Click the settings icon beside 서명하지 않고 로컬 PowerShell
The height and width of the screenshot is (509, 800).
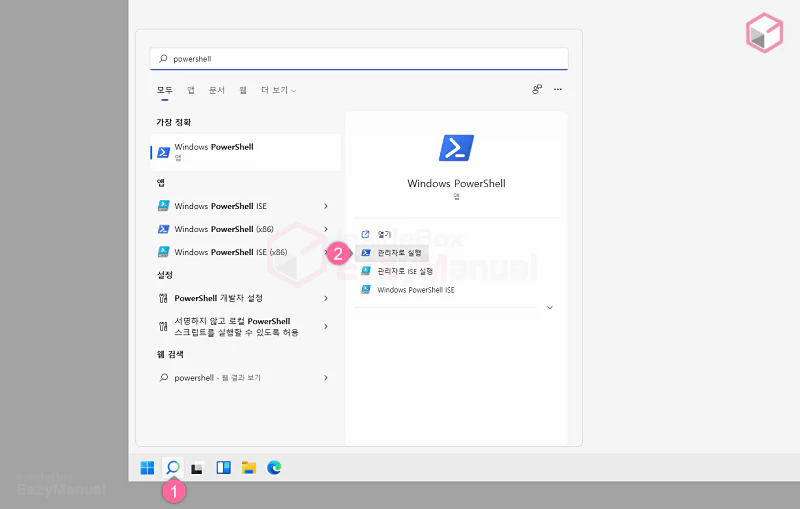tap(163, 326)
